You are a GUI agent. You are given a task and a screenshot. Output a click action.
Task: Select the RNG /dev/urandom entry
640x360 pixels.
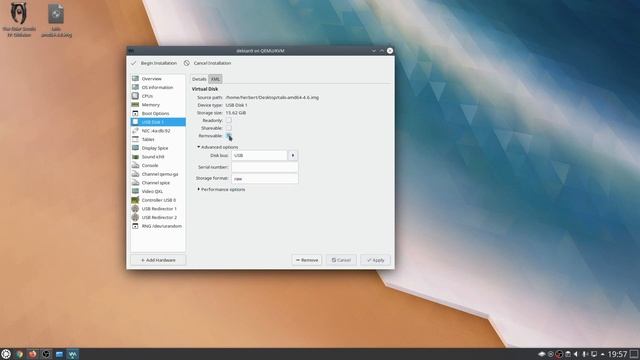(158, 226)
